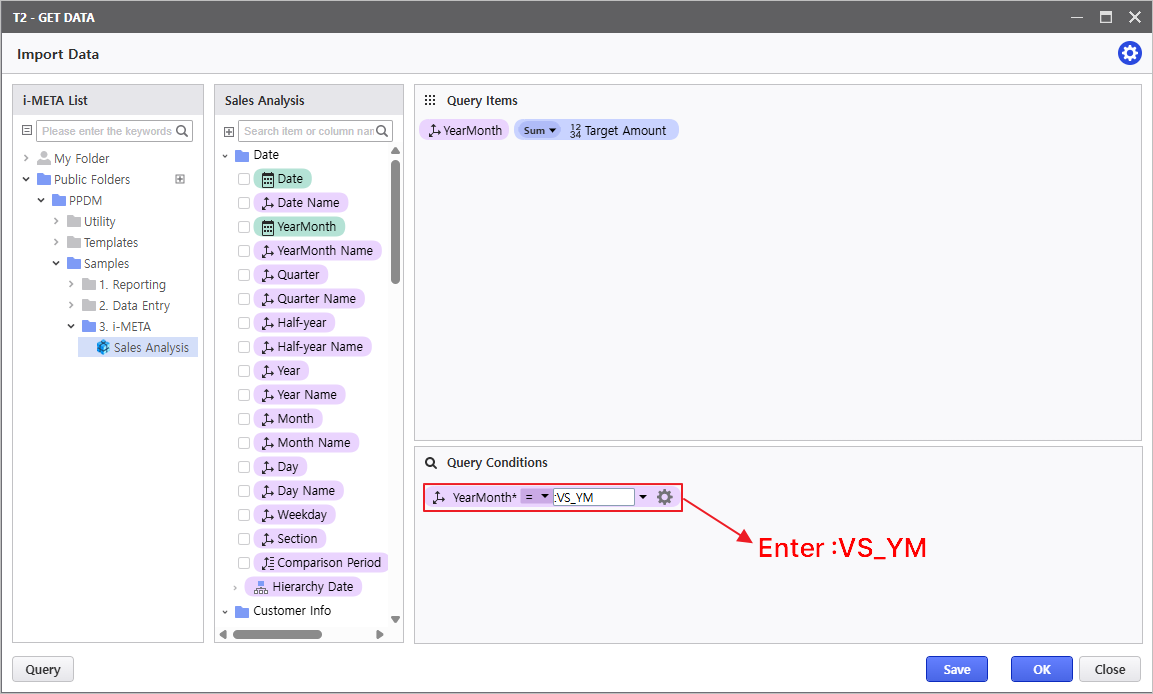Image resolution: width=1153 pixels, height=694 pixels.
Task: Click the Sales Analysis search magnifier icon
Action: coord(383,131)
